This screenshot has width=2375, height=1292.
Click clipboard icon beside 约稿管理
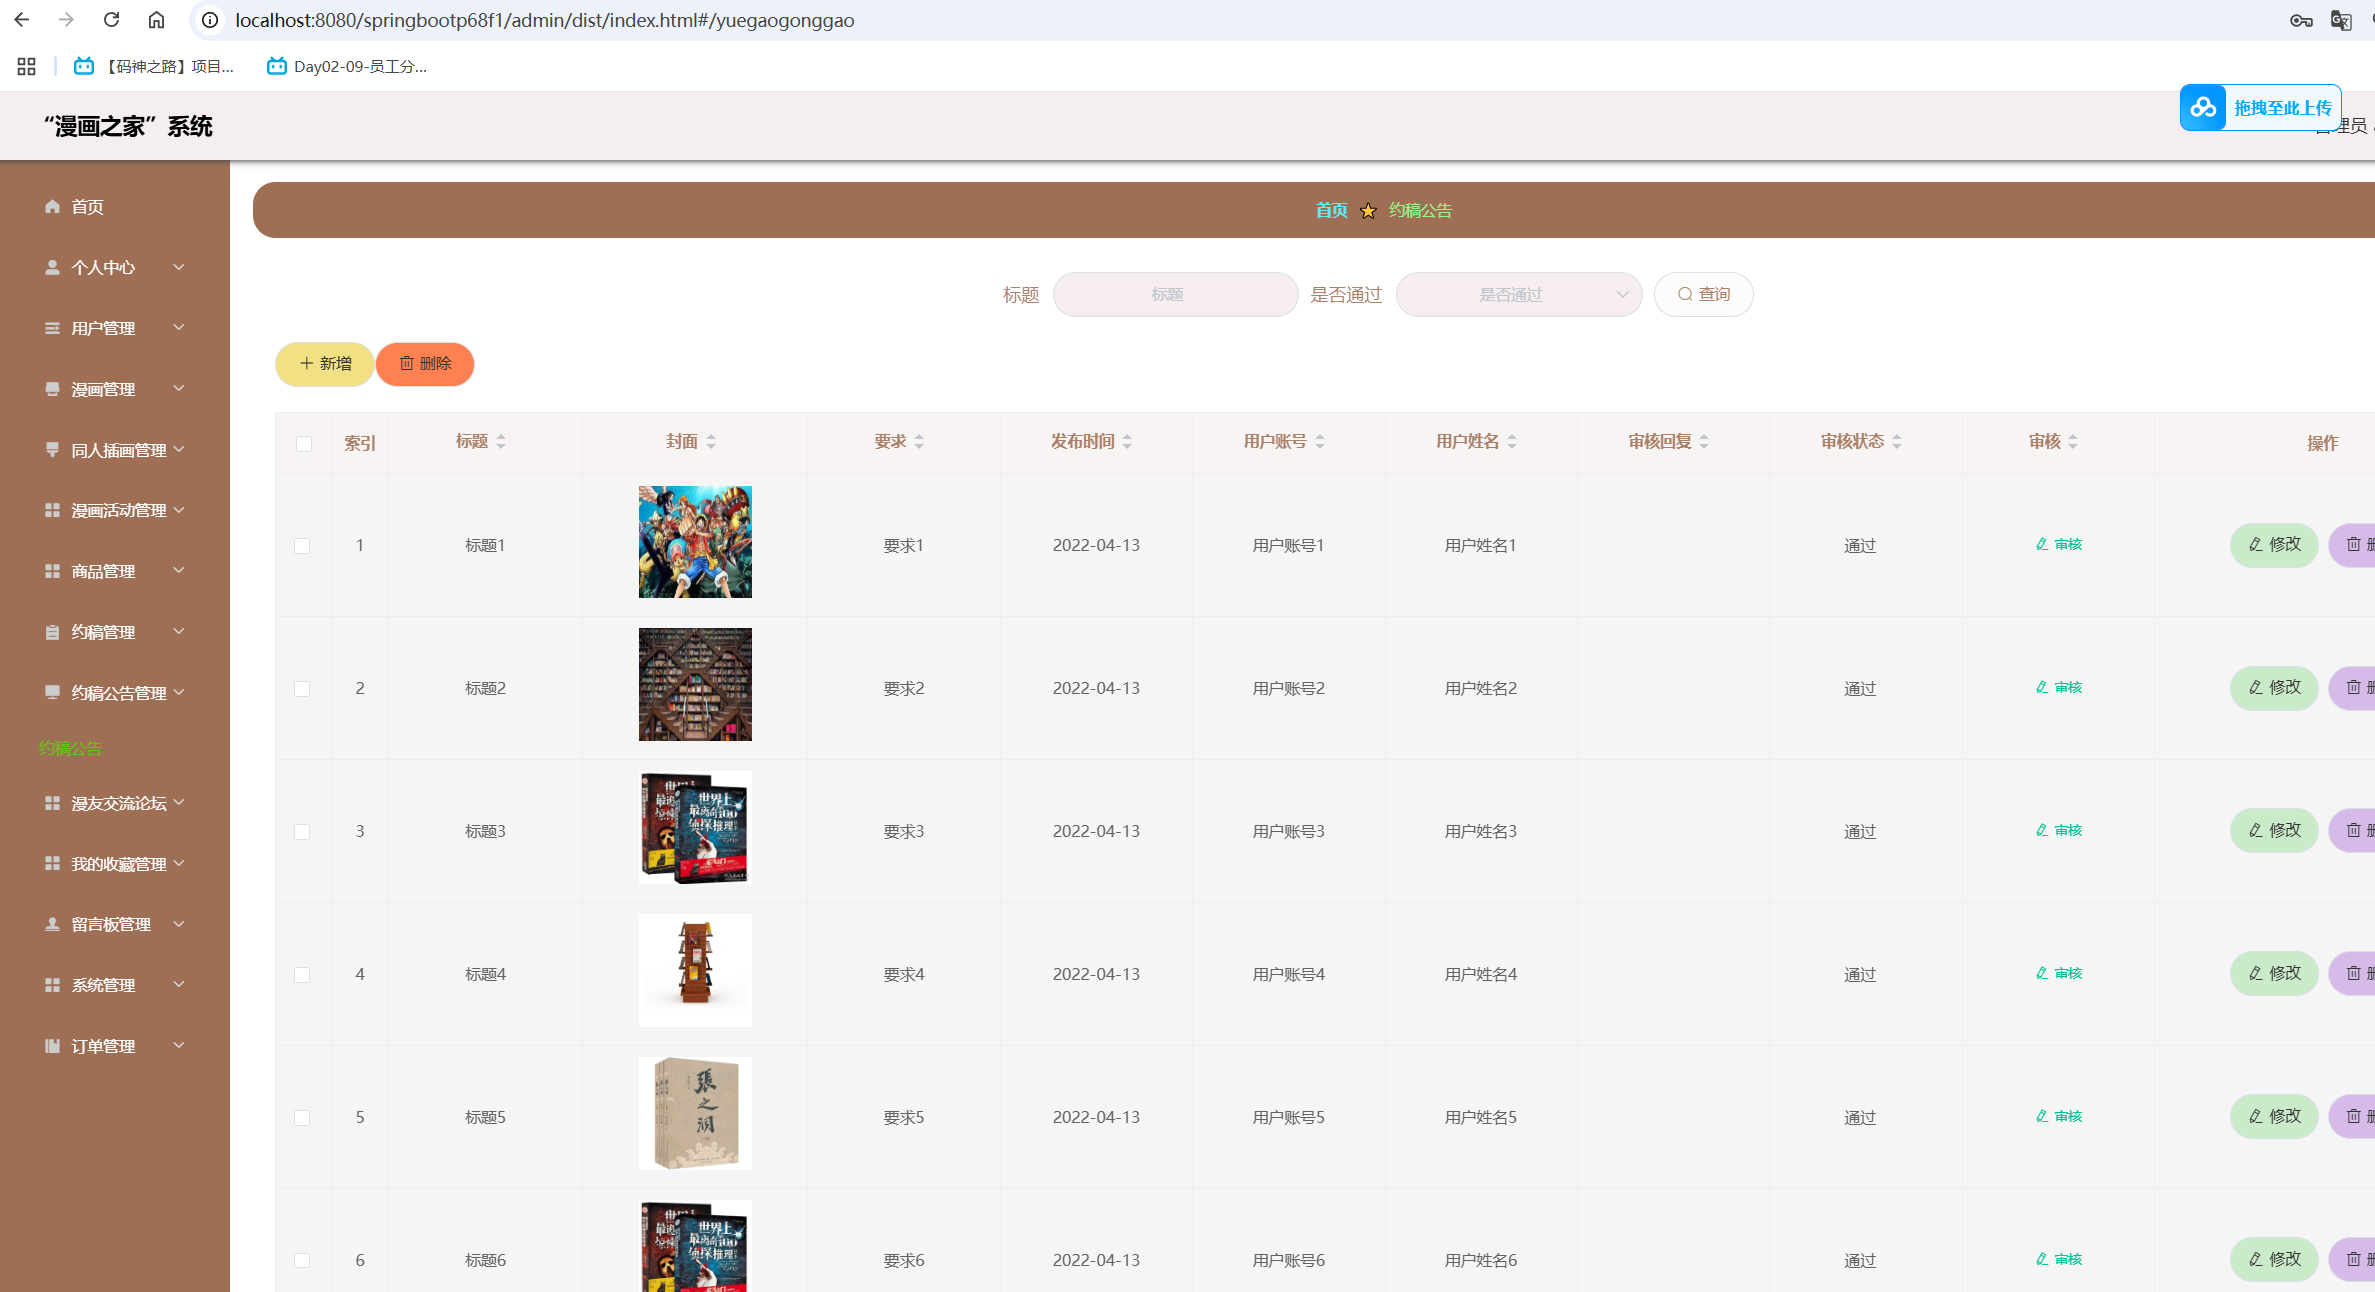click(52, 632)
